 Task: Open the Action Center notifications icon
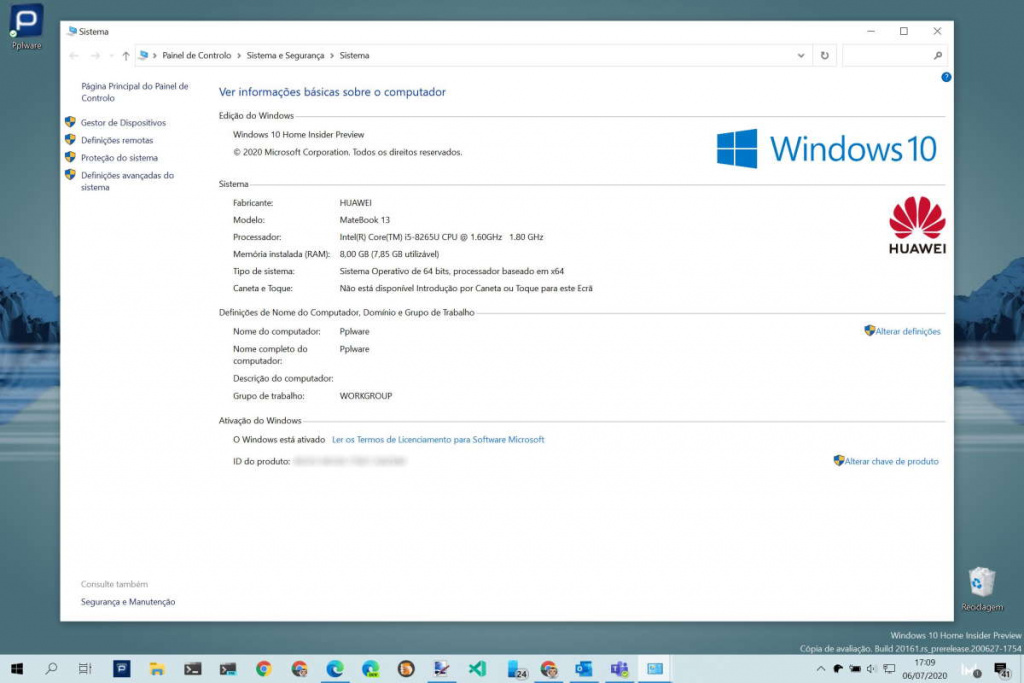[x=1001, y=669]
